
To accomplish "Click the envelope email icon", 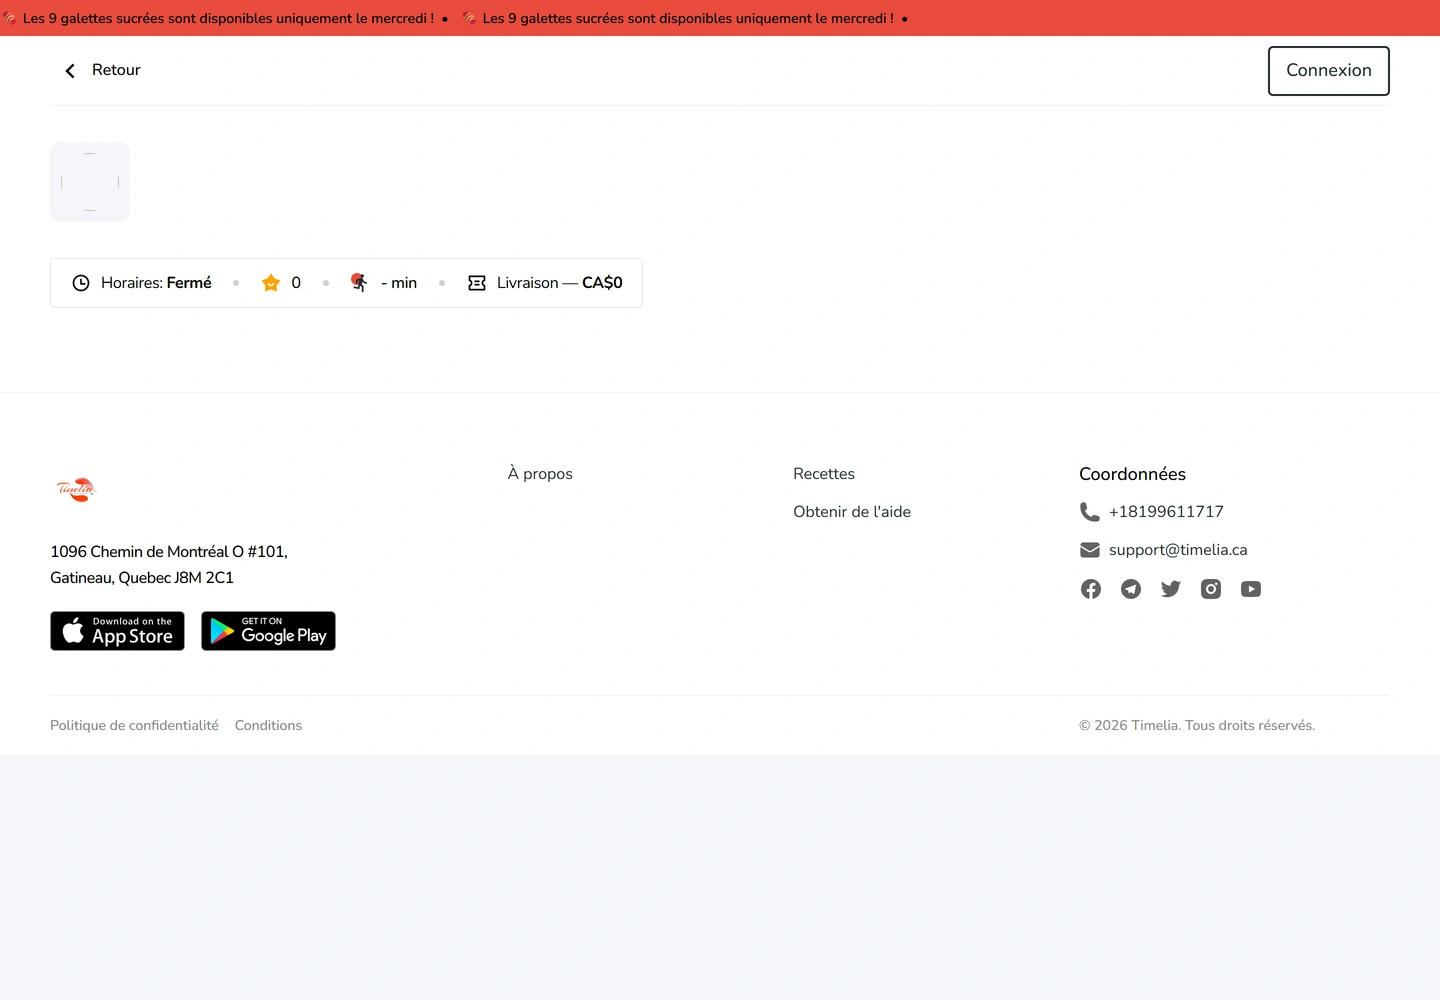I will 1090,550.
